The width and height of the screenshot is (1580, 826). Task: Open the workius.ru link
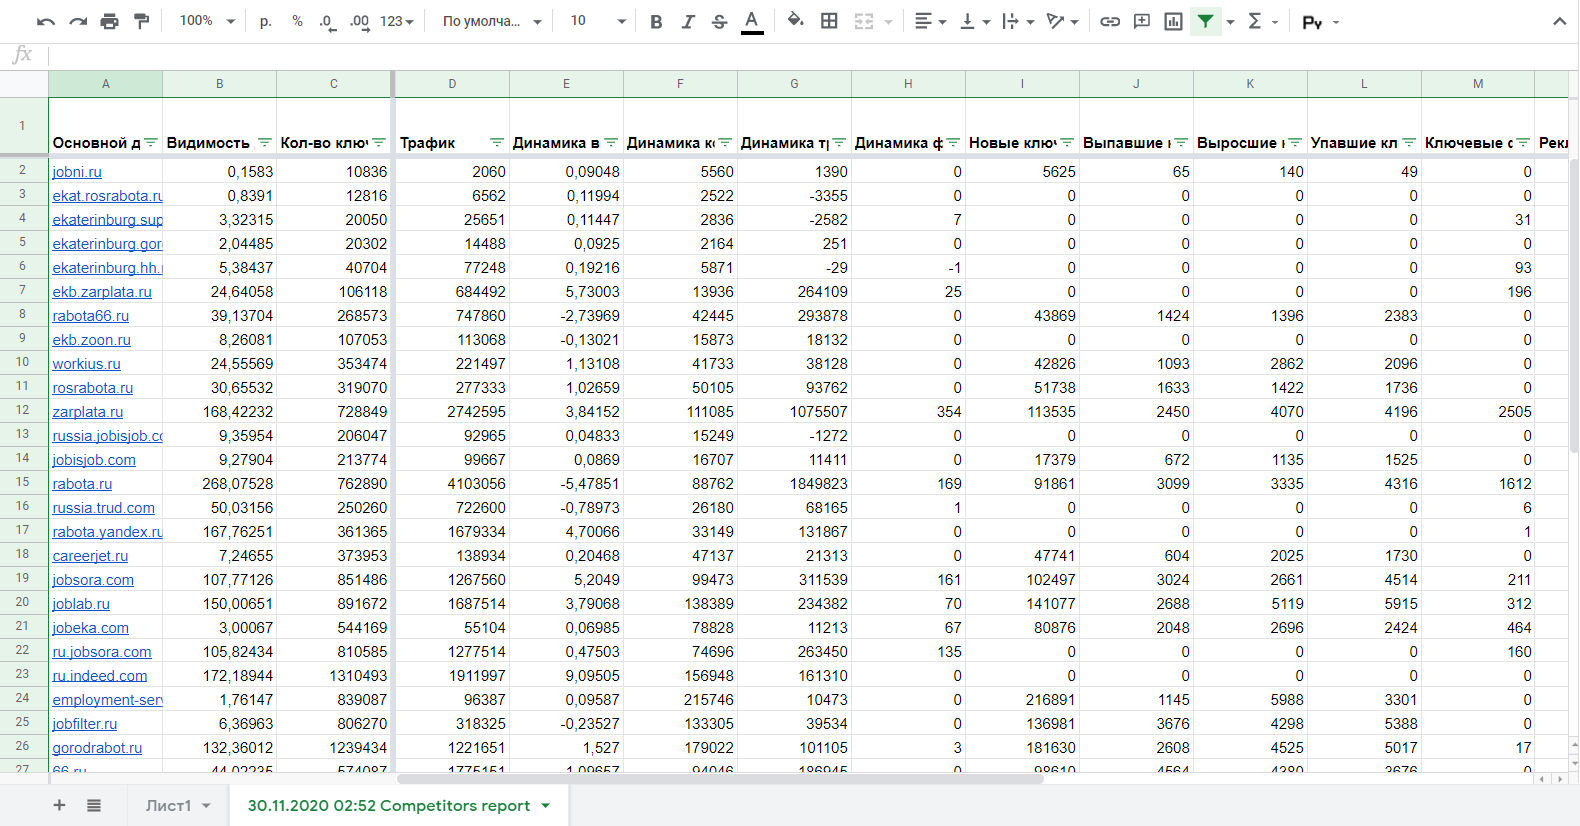[x=86, y=364]
